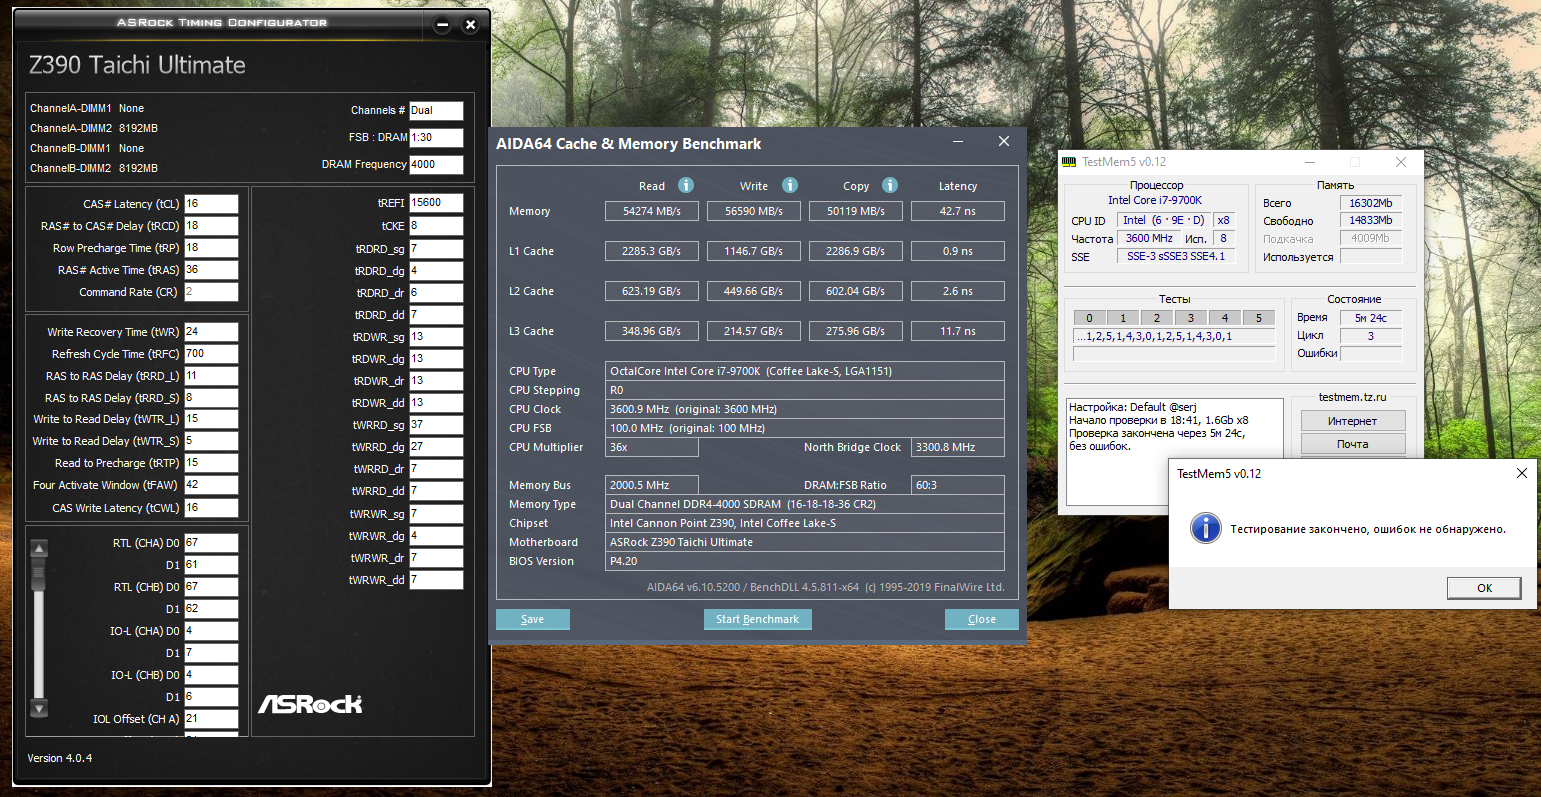Viewport: 1541px width, 797px height.
Task: Open the testmem.tz.ru link
Action: (1352, 397)
